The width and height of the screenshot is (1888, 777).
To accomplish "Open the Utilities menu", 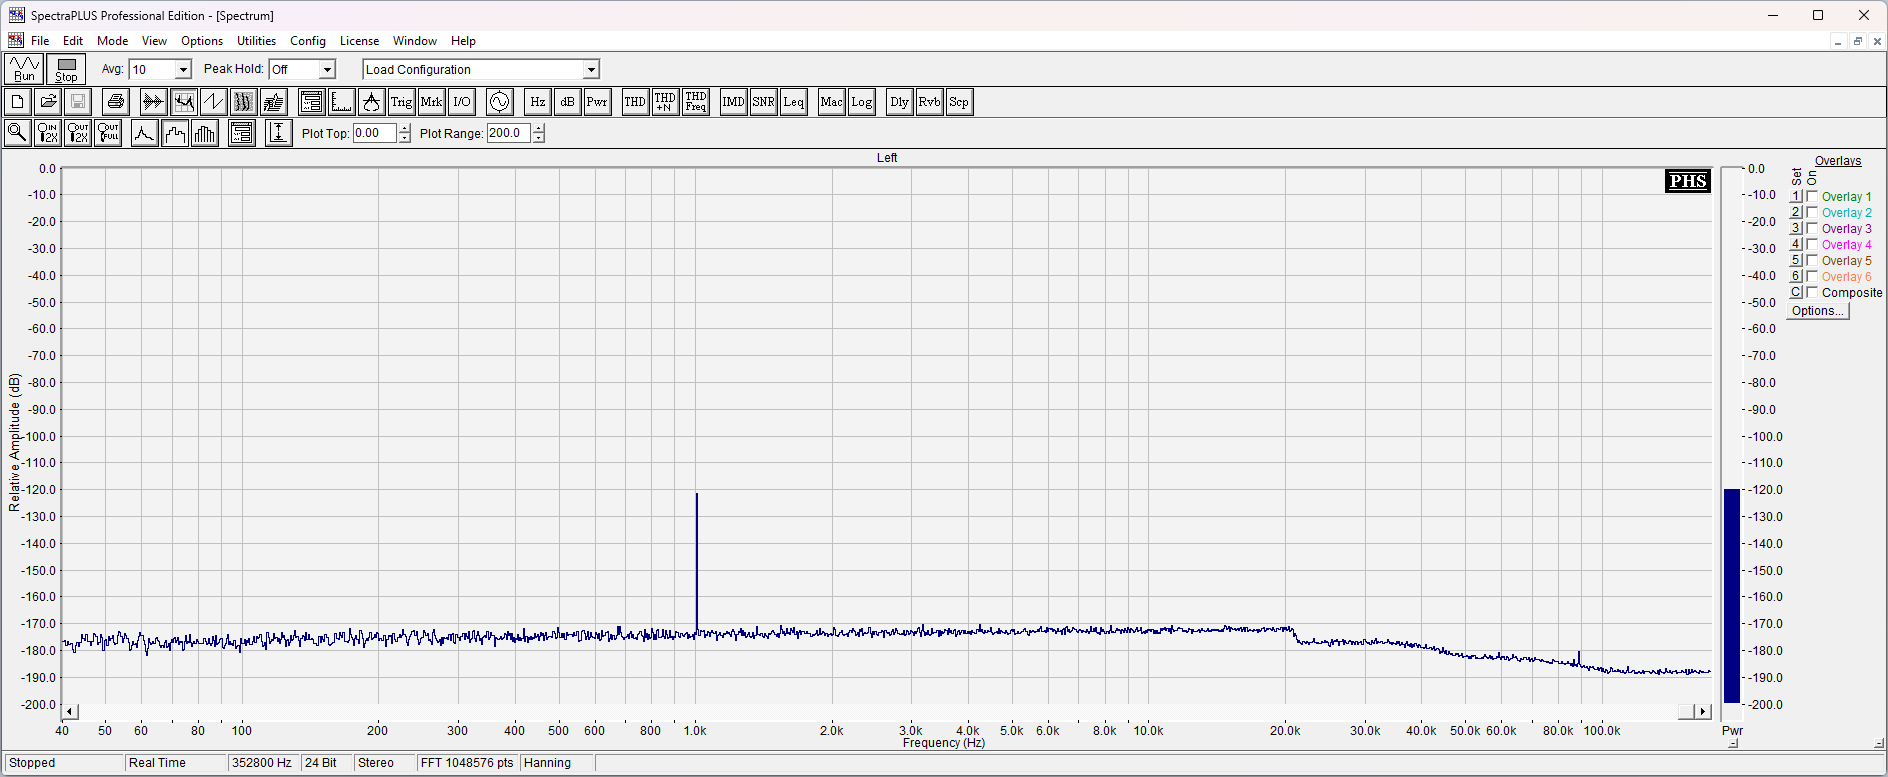I will [x=256, y=41].
